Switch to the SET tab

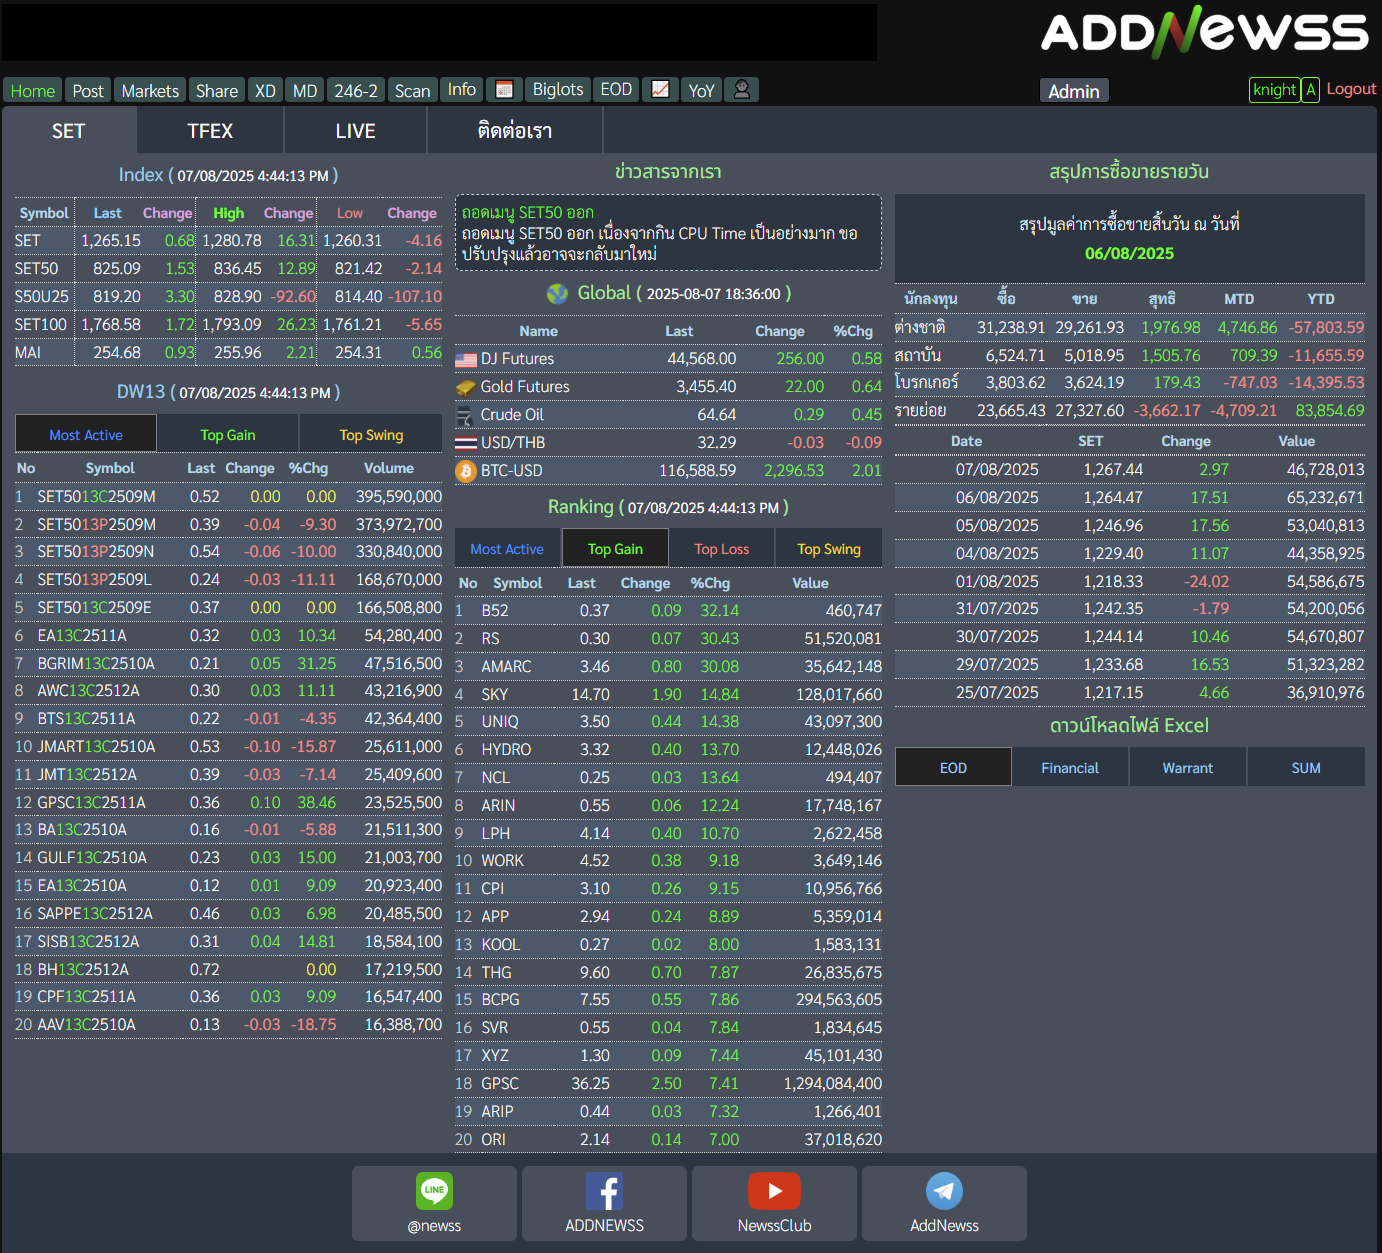(x=69, y=131)
